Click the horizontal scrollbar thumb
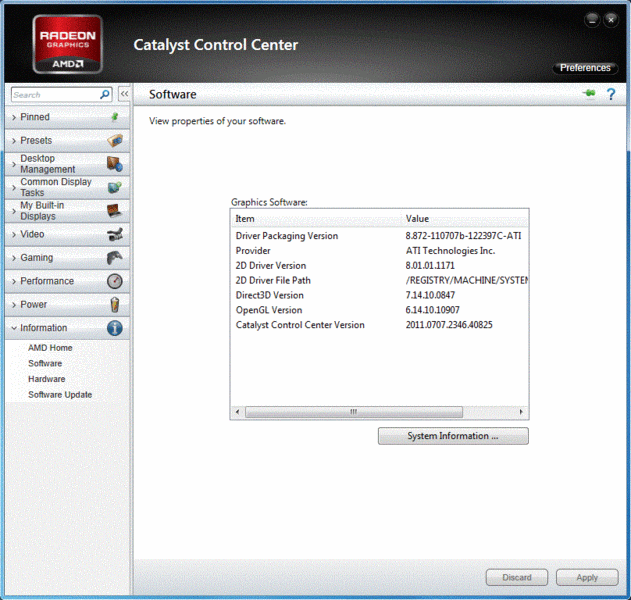Screen dimensions: 631x600 point(354,412)
